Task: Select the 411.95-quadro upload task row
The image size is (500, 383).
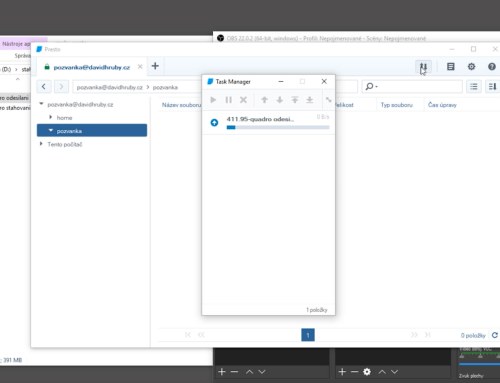Action: pos(269,123)
